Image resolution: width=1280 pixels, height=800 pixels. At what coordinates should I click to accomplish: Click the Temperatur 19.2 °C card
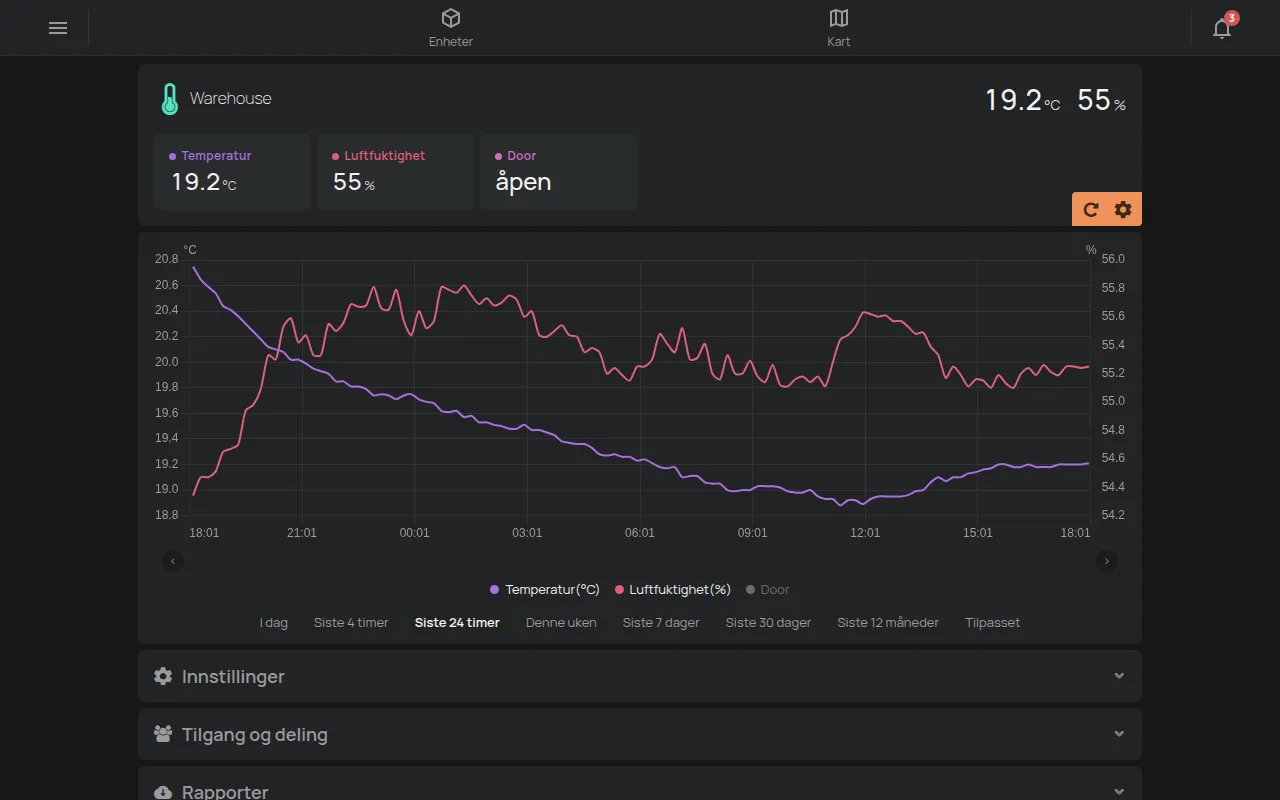[x=232, y=172]
